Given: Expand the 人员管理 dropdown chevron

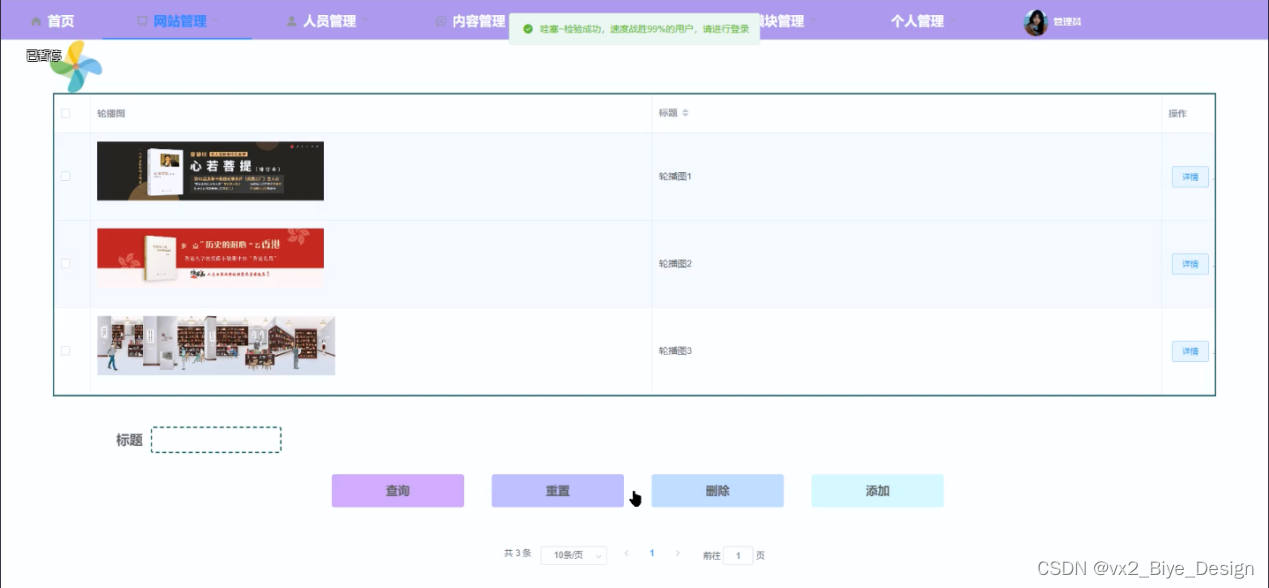Looking at the screenshot, I should [x=366, y=21].
